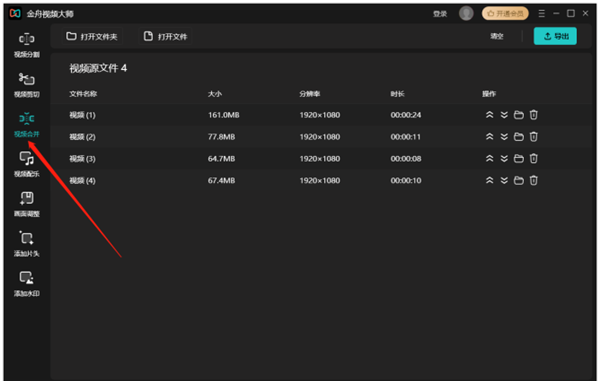Move 视频 (1) down in list
600x381 pixels.
pos(504,115)
